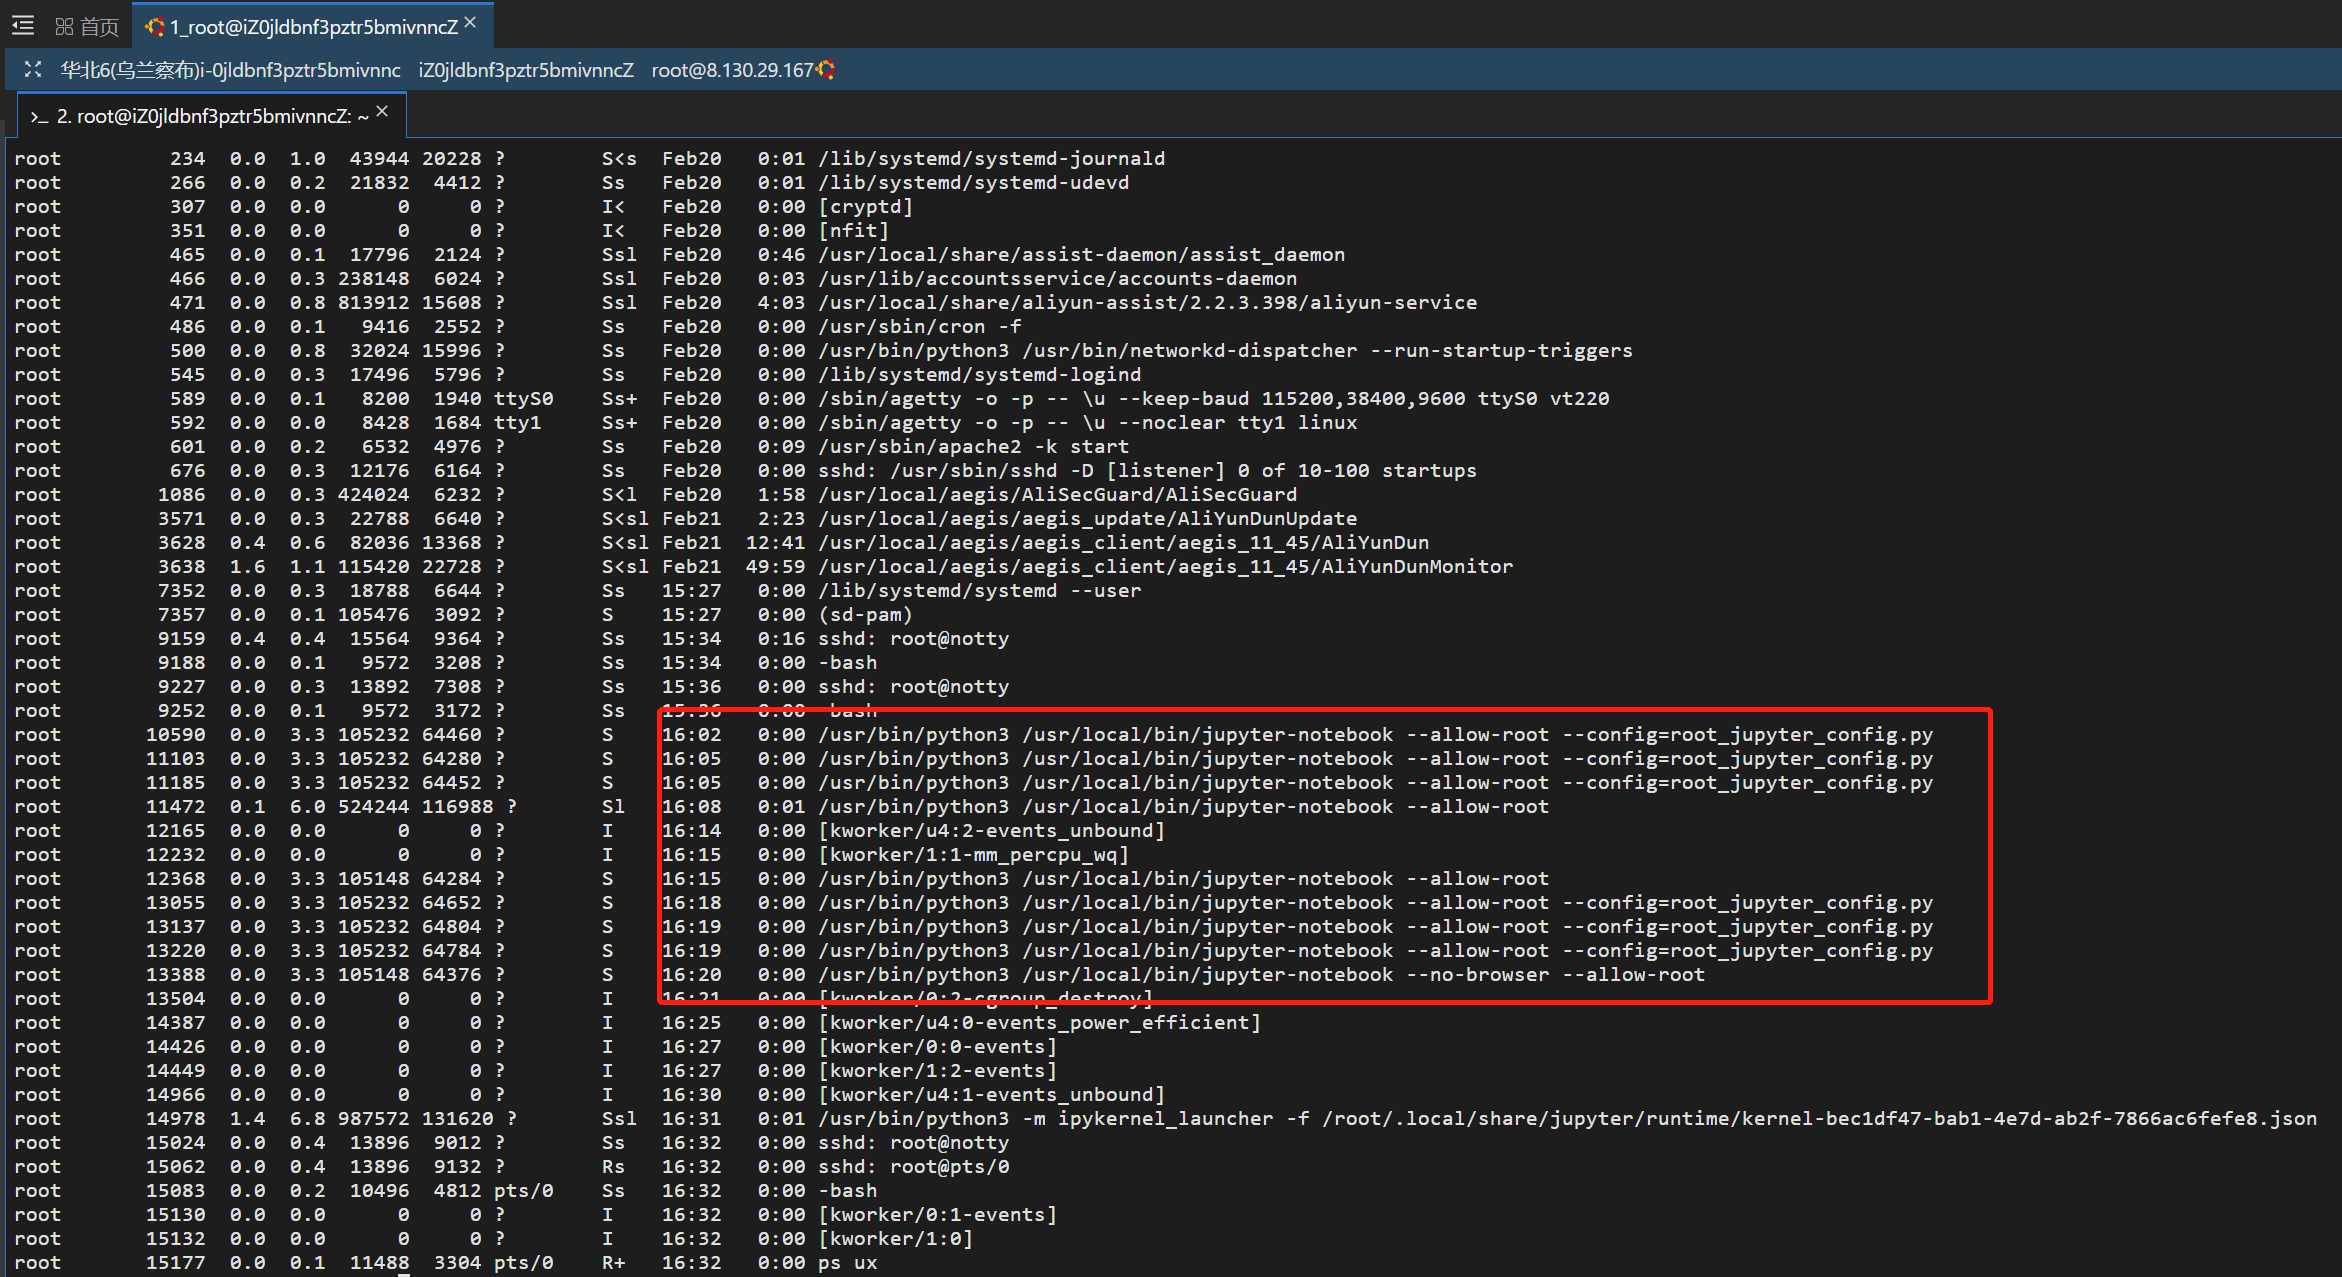Click PID 9159 in the process list
Viewport: 2342px width, 1277px height.
click(182, 639)
